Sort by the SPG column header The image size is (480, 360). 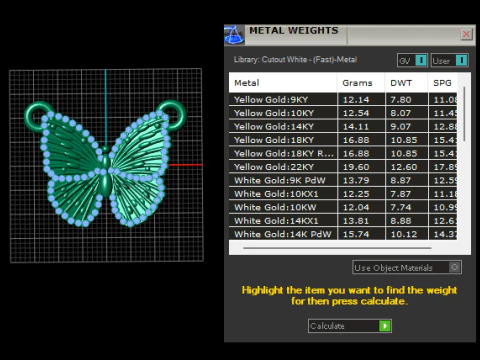pyautogui.click(x=442, y=83)
